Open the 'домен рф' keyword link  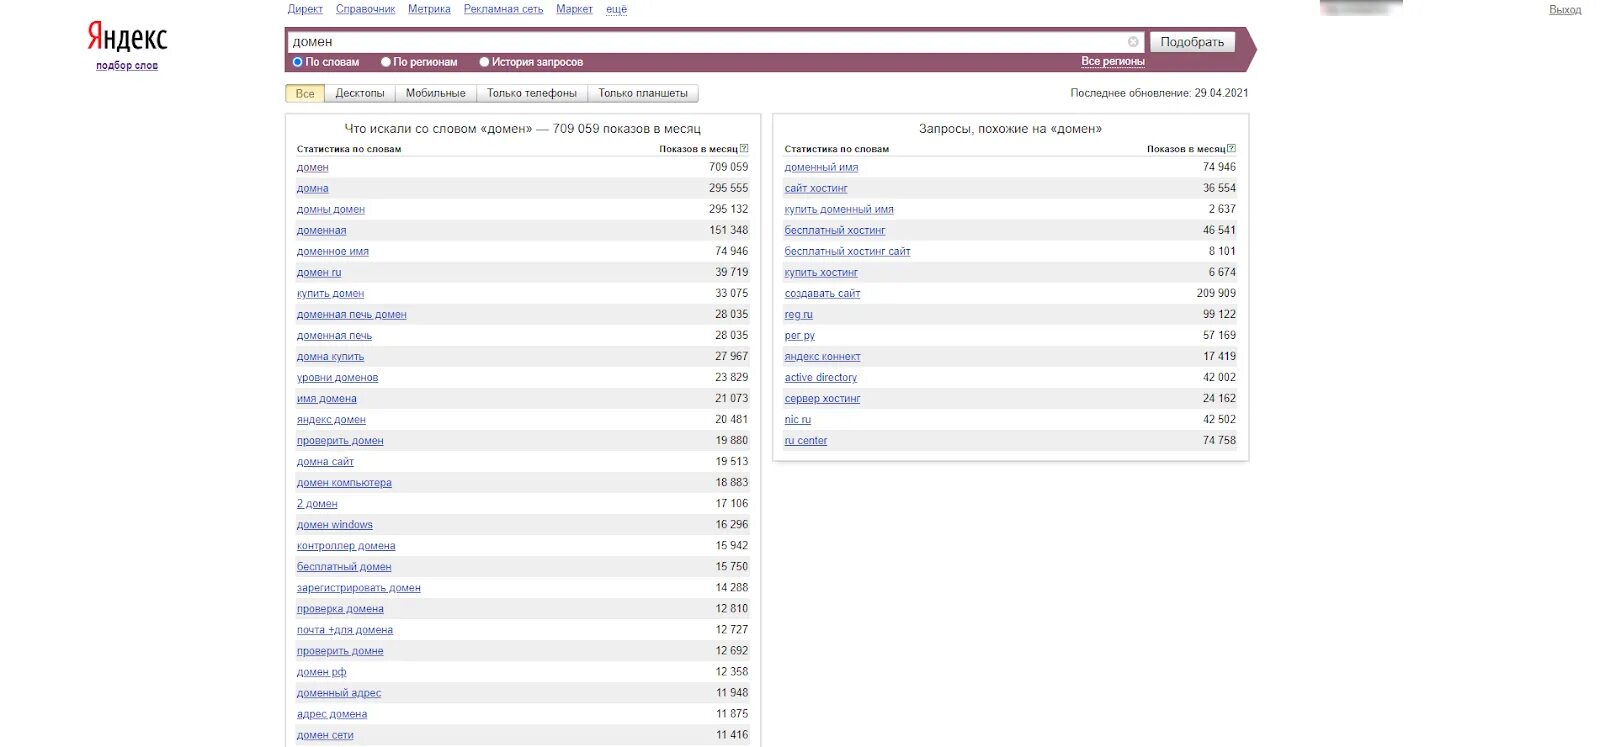[321, 672]
